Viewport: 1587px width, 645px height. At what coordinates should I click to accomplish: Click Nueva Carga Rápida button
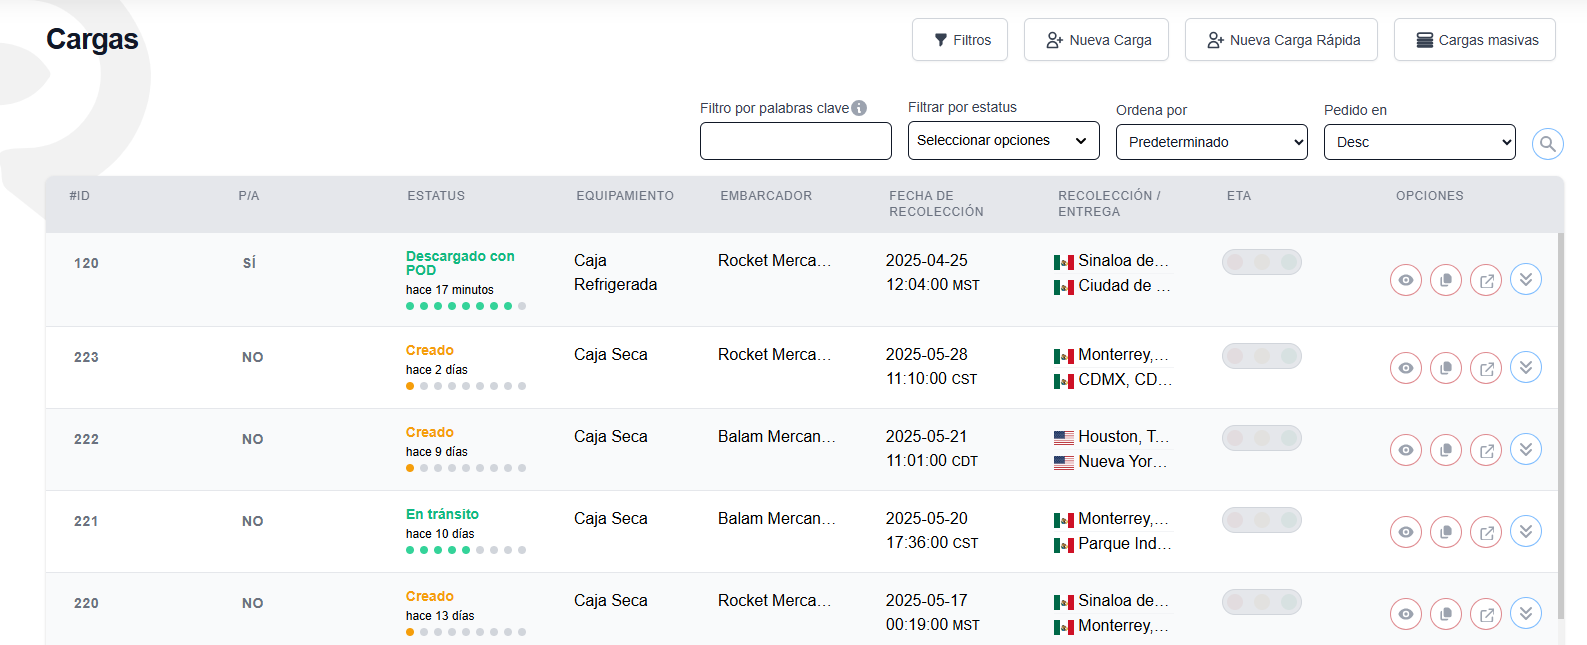pyautogui.click(x=1281, y=40)
